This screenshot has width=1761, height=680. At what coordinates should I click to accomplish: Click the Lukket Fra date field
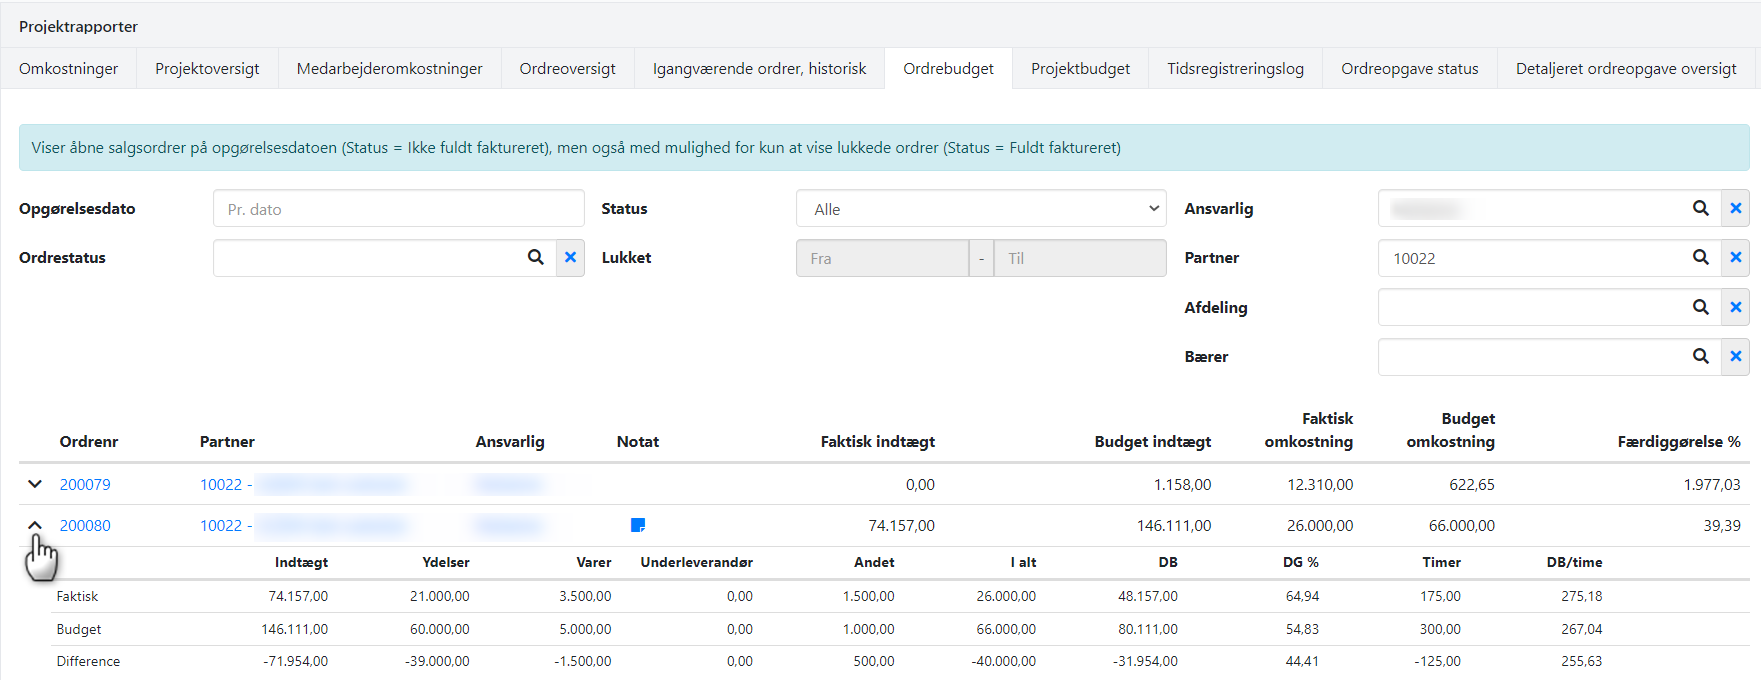pos(882,258)
